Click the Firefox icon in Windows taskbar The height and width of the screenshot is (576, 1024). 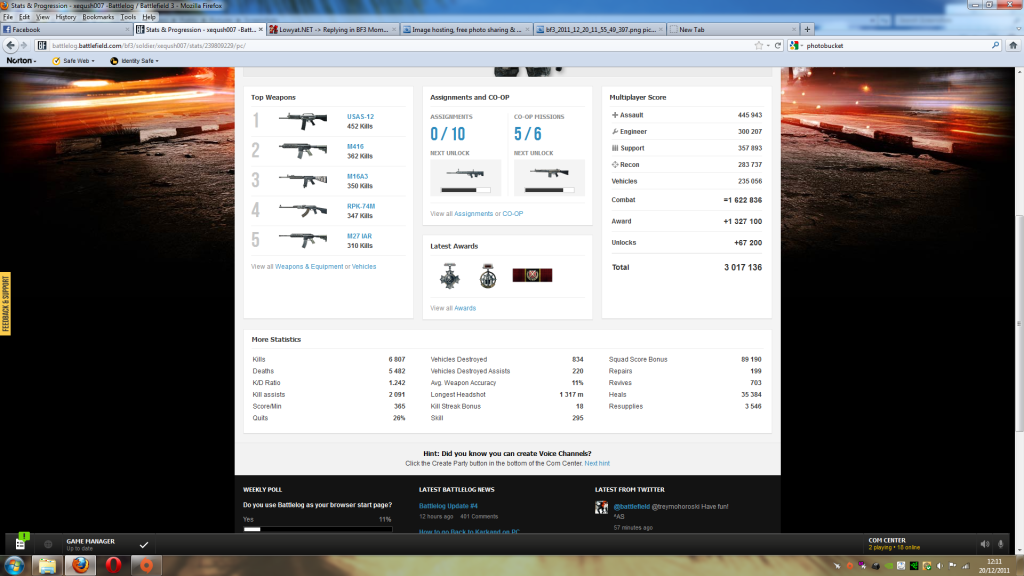coord(77,565)
